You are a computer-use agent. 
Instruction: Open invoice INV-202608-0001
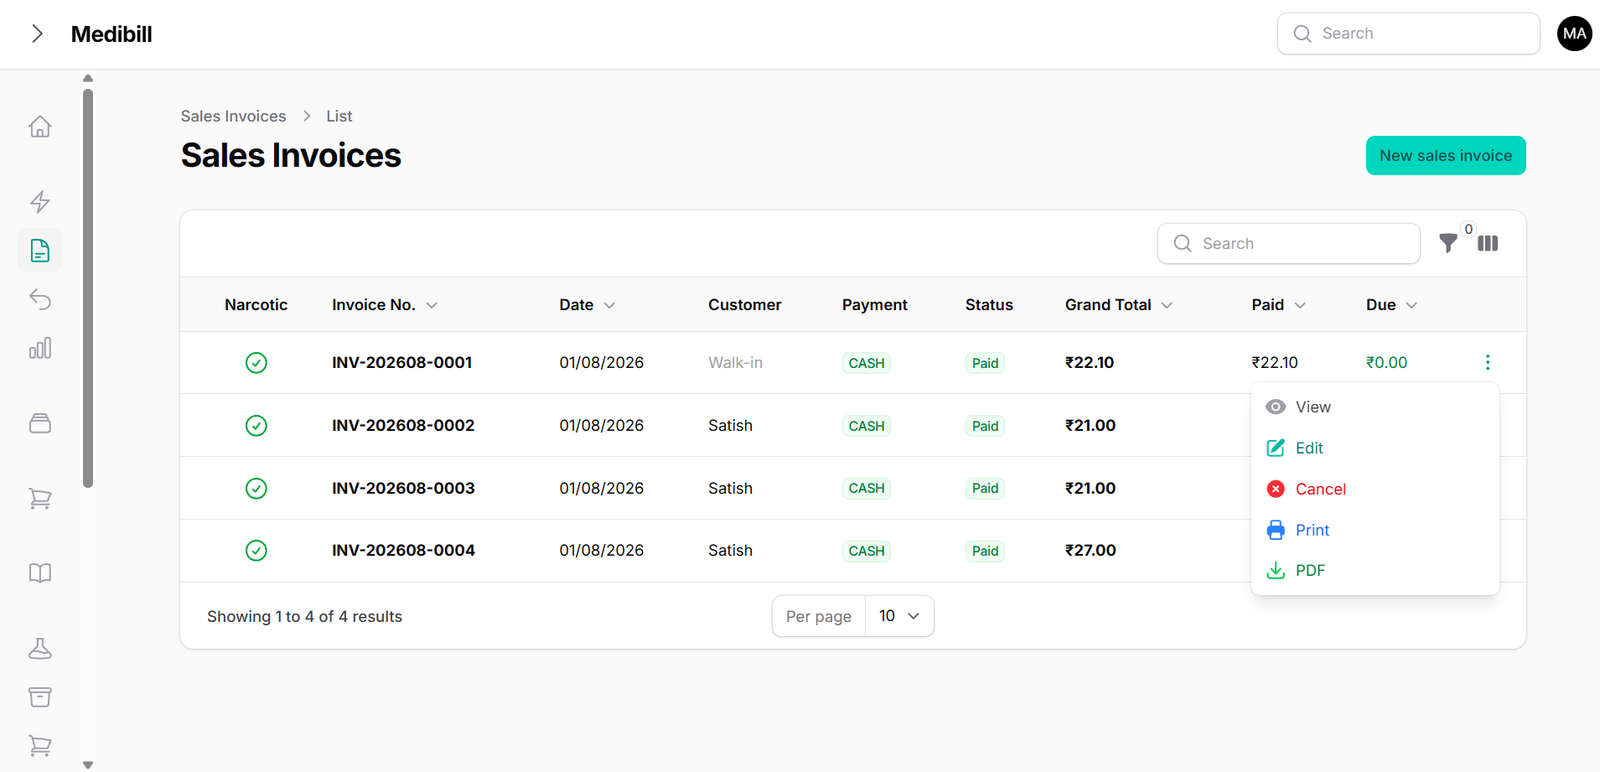402,363
